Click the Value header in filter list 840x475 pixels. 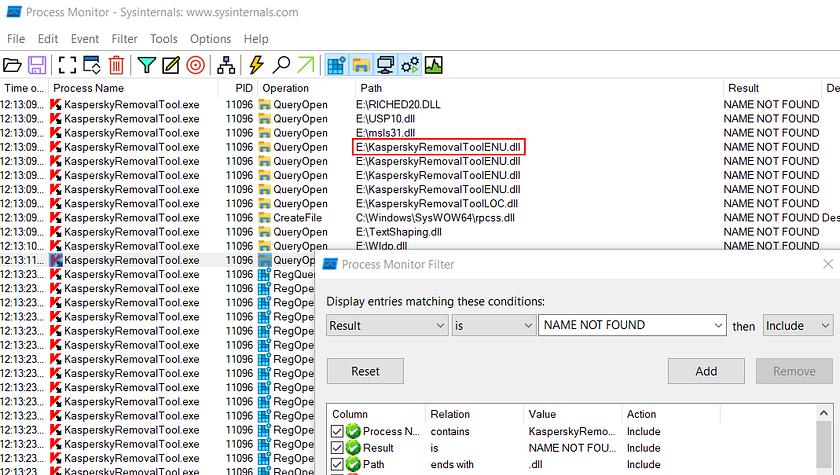(x=573, y=414)
